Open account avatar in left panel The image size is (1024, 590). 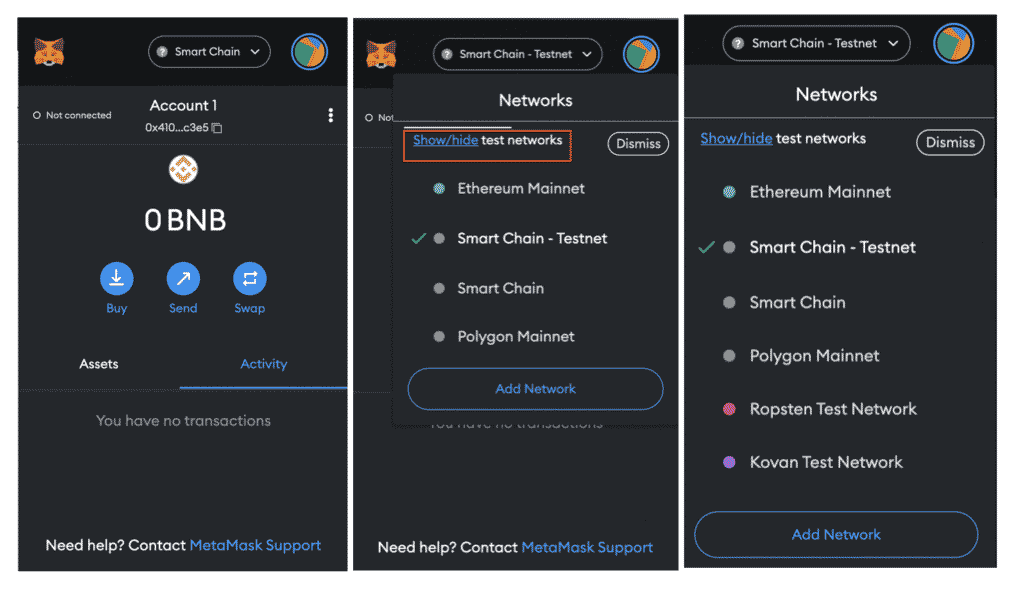coord(309,52)
